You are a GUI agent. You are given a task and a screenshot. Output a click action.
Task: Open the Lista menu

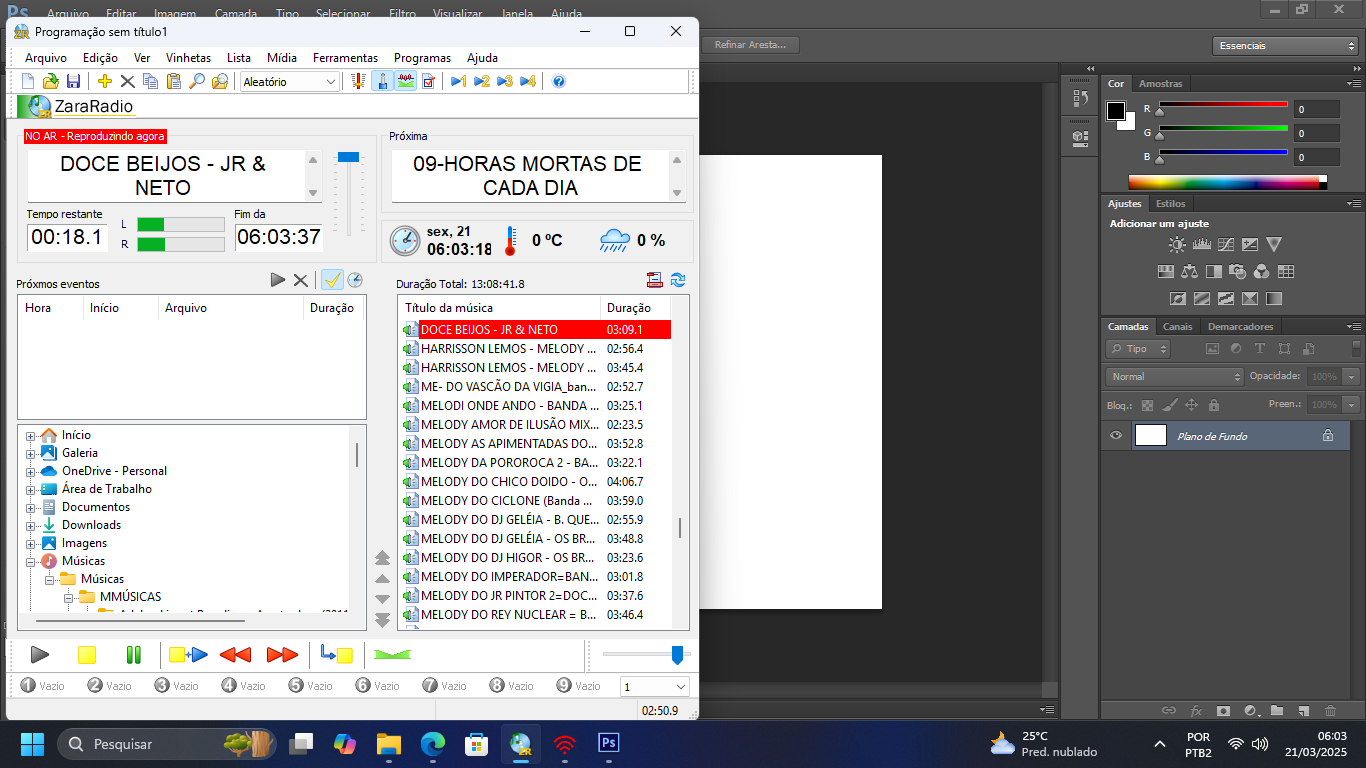tap(239, 58)
